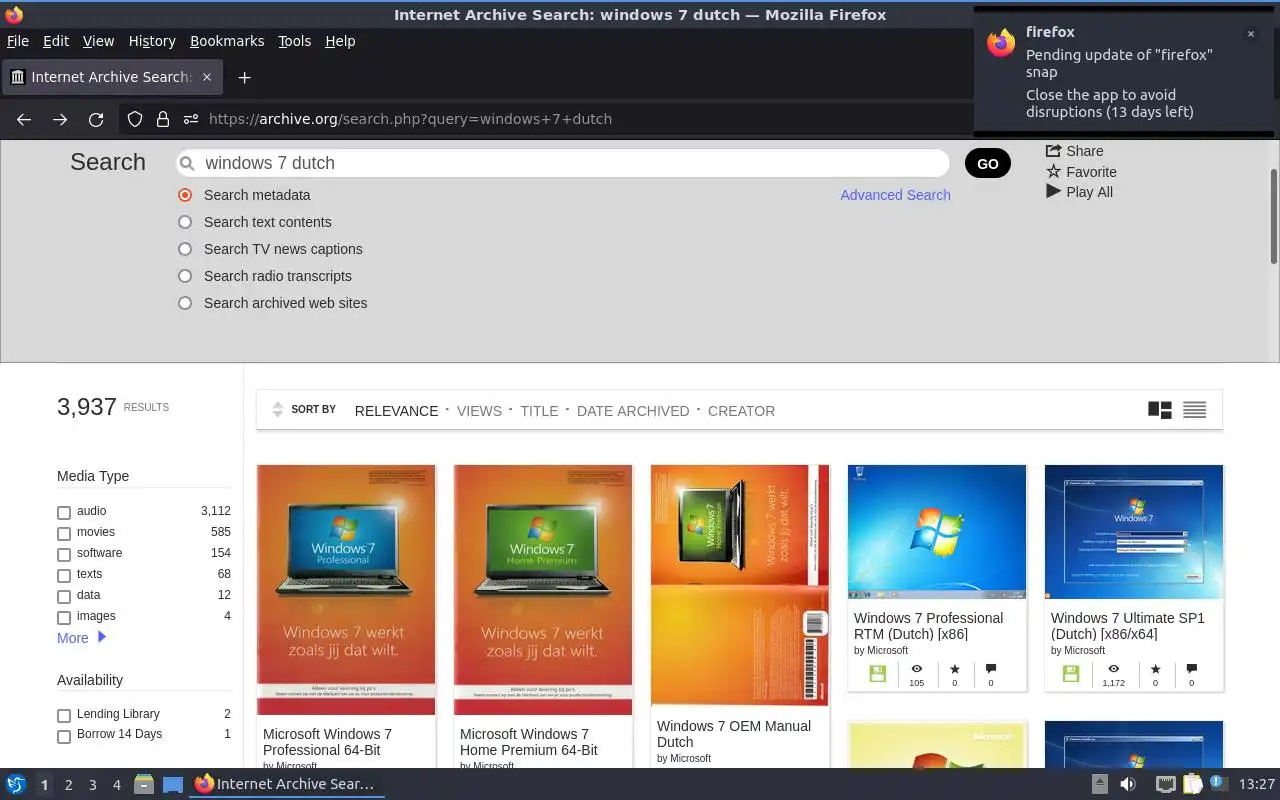The image size is (1280, 800).
Task: Click software floppy icon for Windows 7 Ultimate SP1
Action: tap(1070, 674)
